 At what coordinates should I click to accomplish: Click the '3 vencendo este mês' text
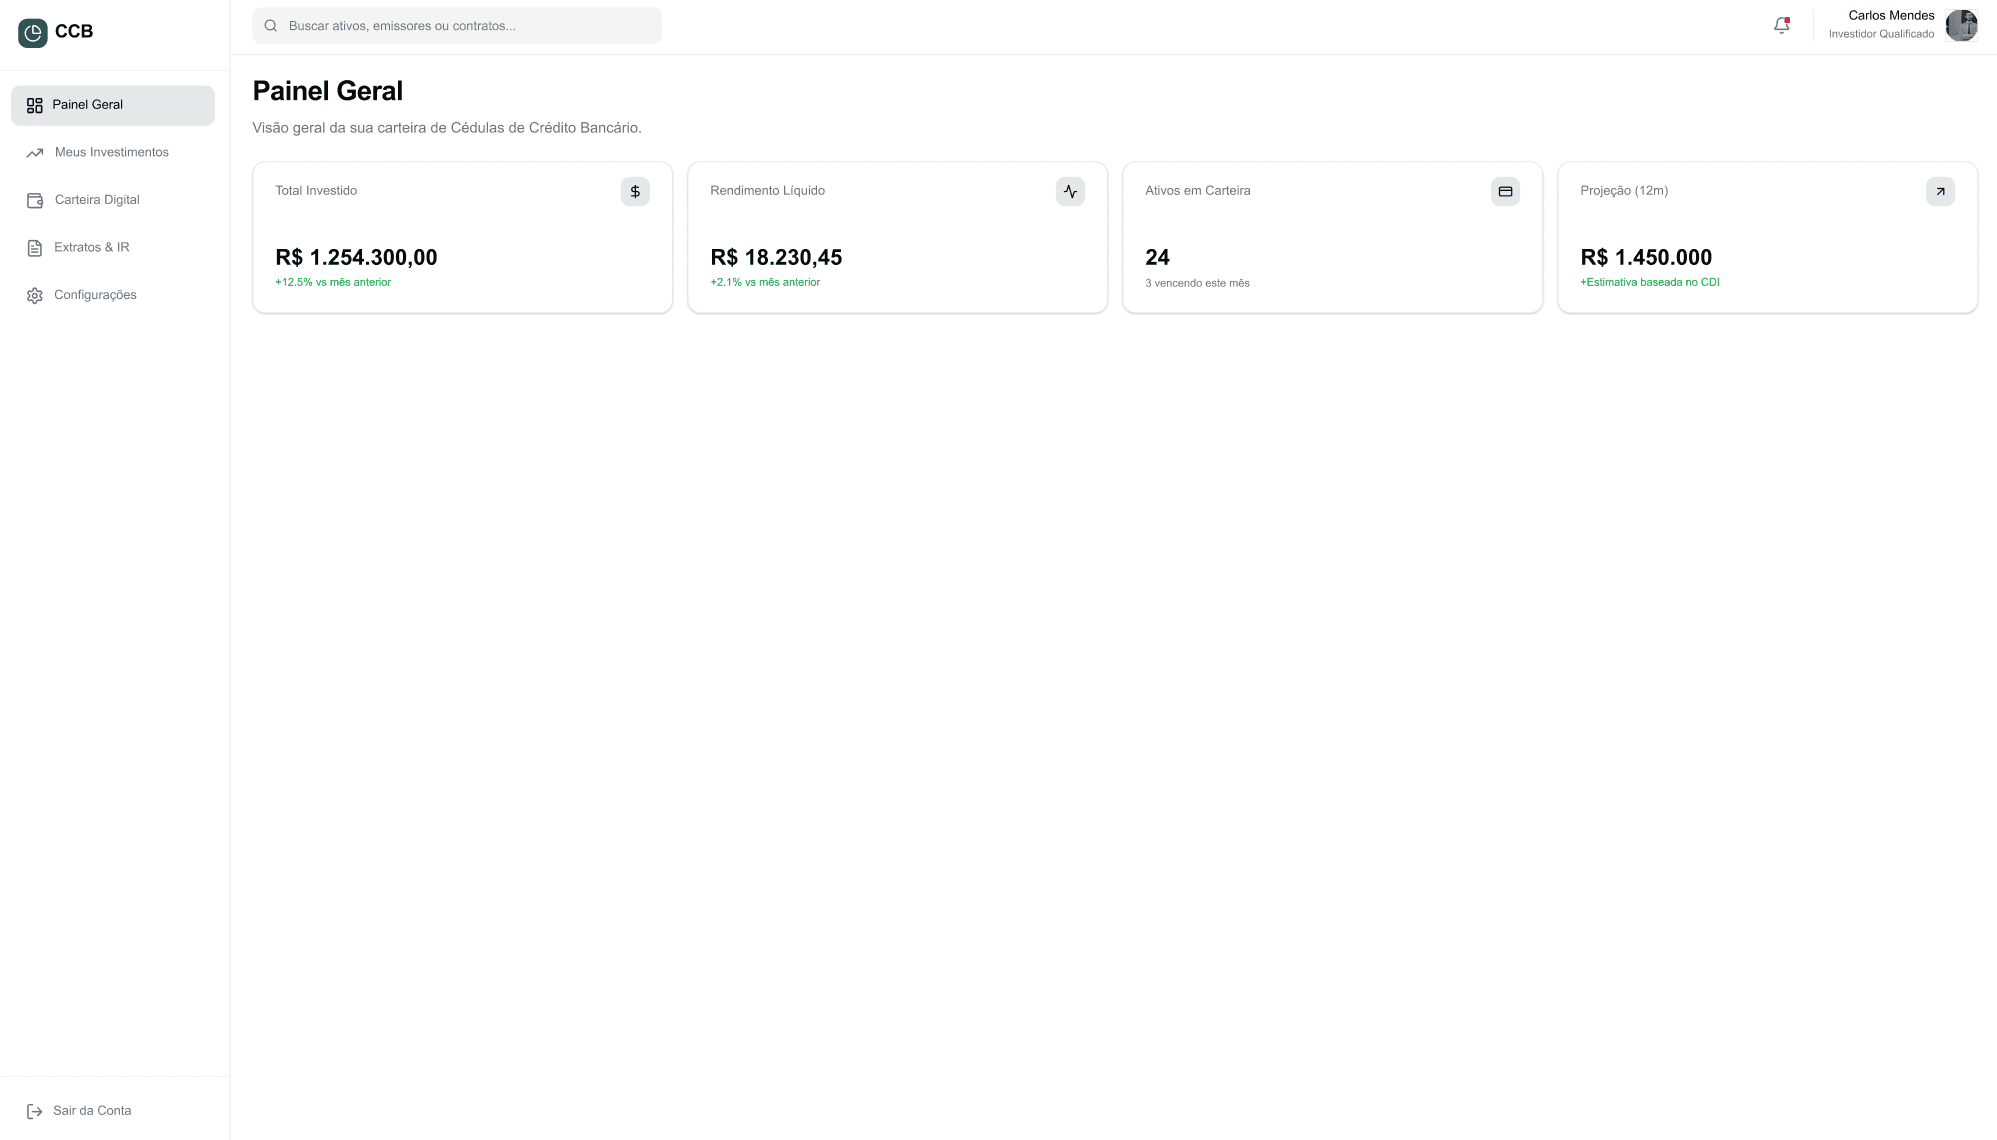click(1196, 283)
